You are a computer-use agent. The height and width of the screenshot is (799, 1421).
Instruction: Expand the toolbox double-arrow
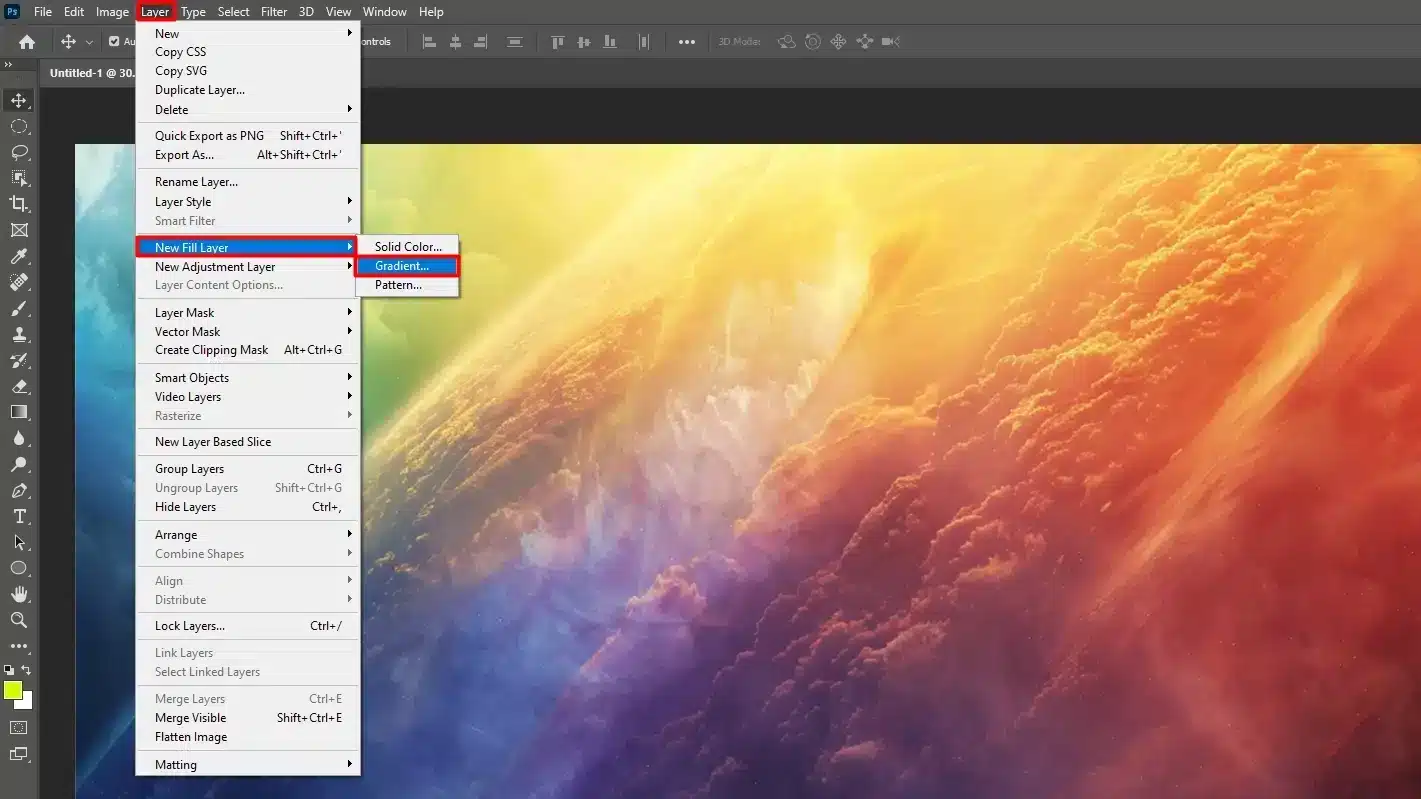pyautogui.click(x=8, y=64)
